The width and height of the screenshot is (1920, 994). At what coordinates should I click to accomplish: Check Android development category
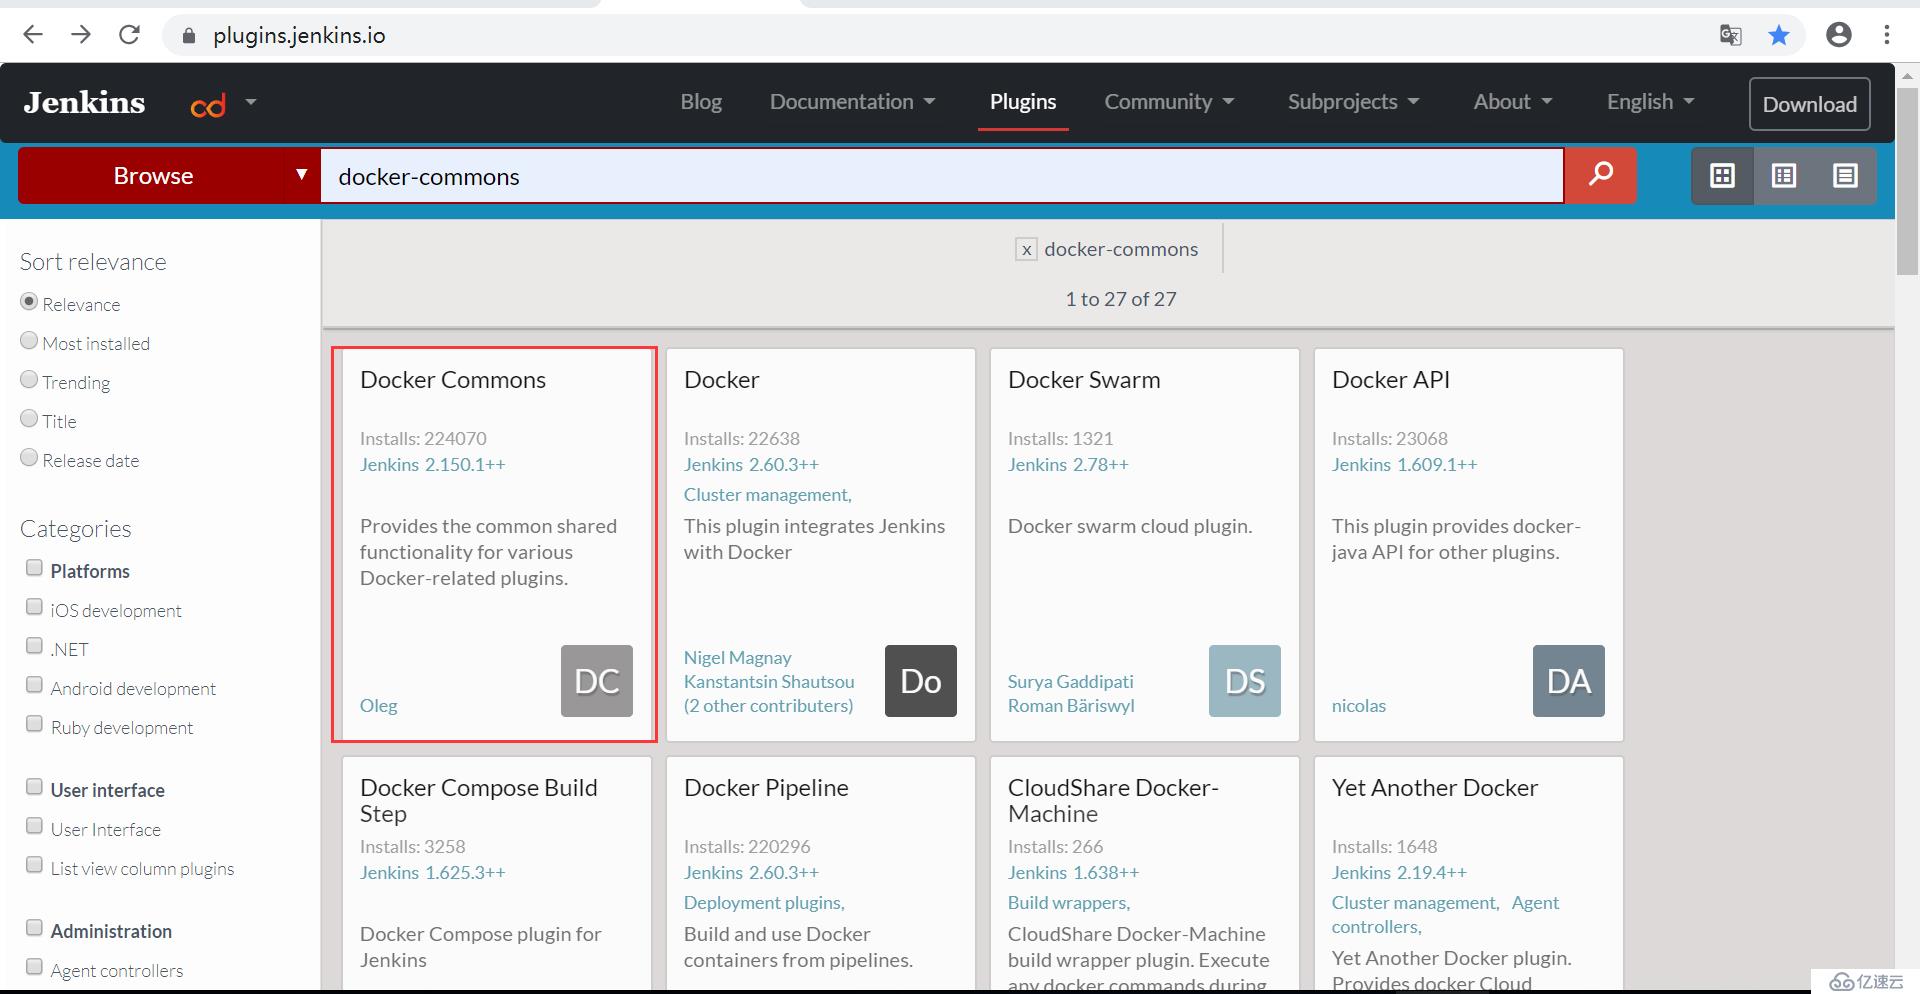pos(34,685)
